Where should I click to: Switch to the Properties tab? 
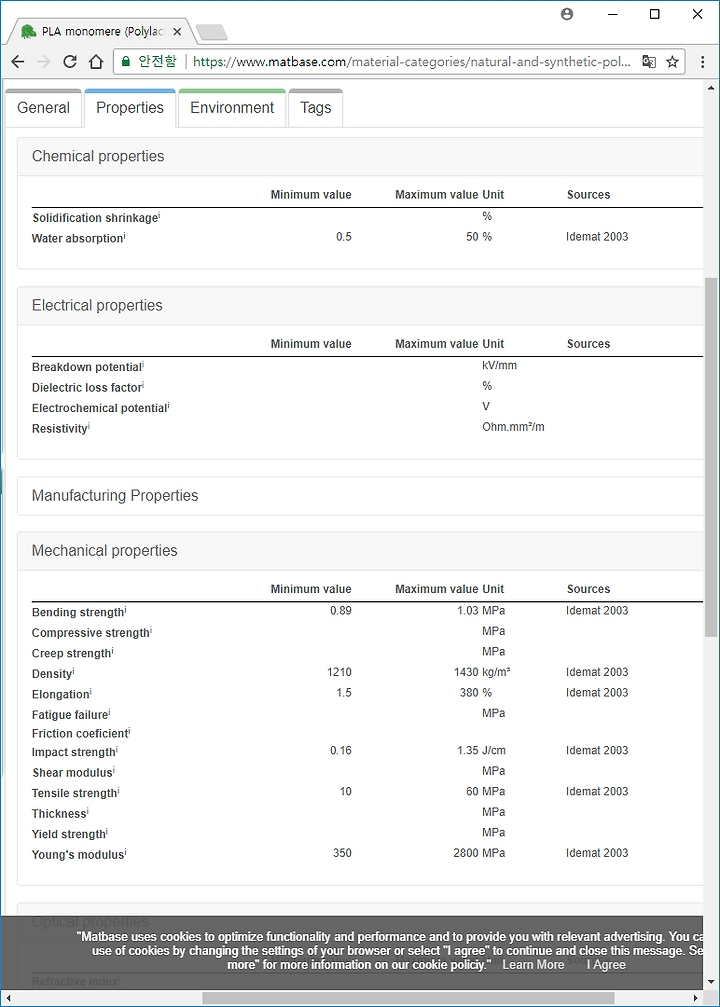tap(130, 108)
